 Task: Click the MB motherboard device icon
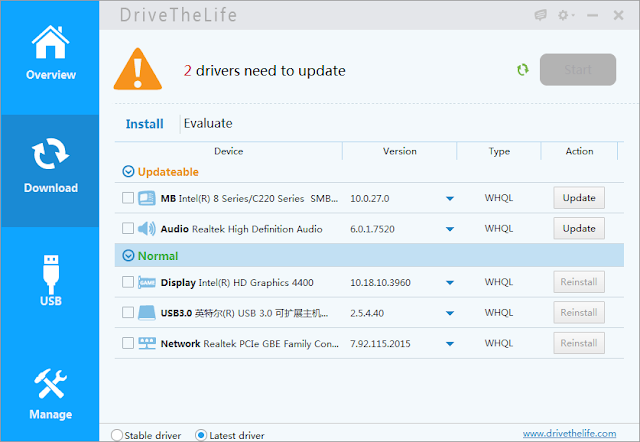[147, 198]
